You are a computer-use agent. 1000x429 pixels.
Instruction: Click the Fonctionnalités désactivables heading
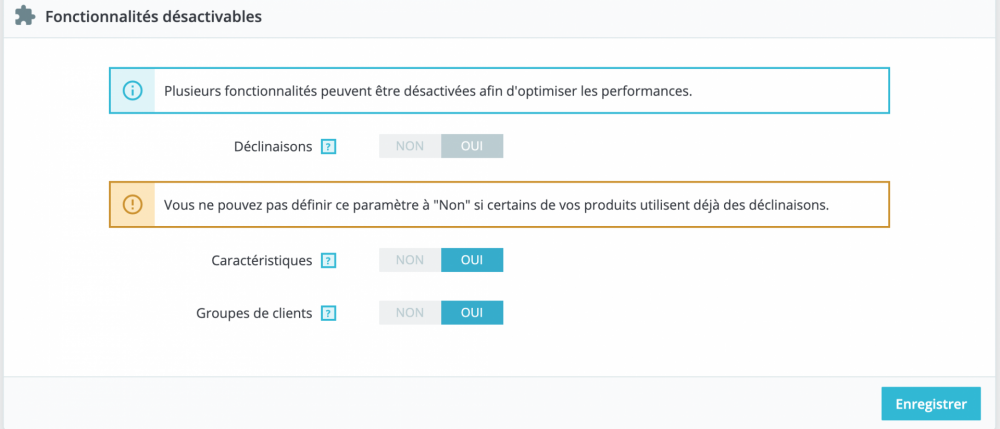(x=154, y=17)
